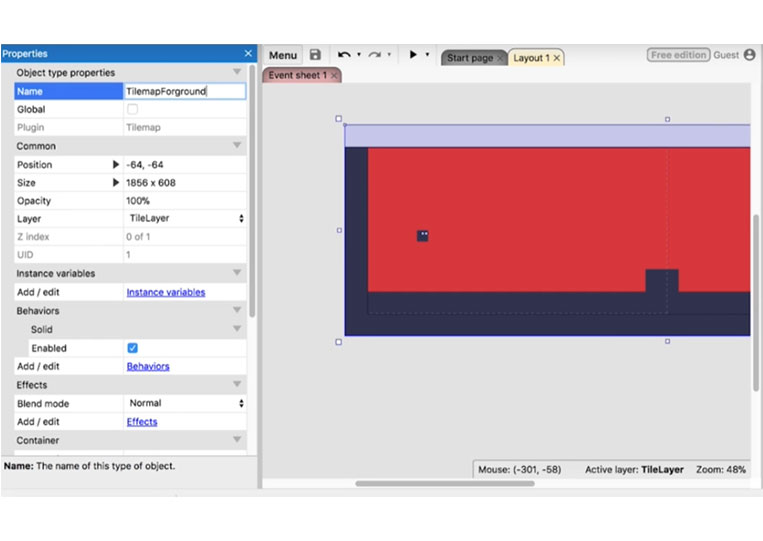This screenshot has width=763, height=541.
Task: Uncheck the Solid Enabled checkbox
Action: click(x=132, y=348)
